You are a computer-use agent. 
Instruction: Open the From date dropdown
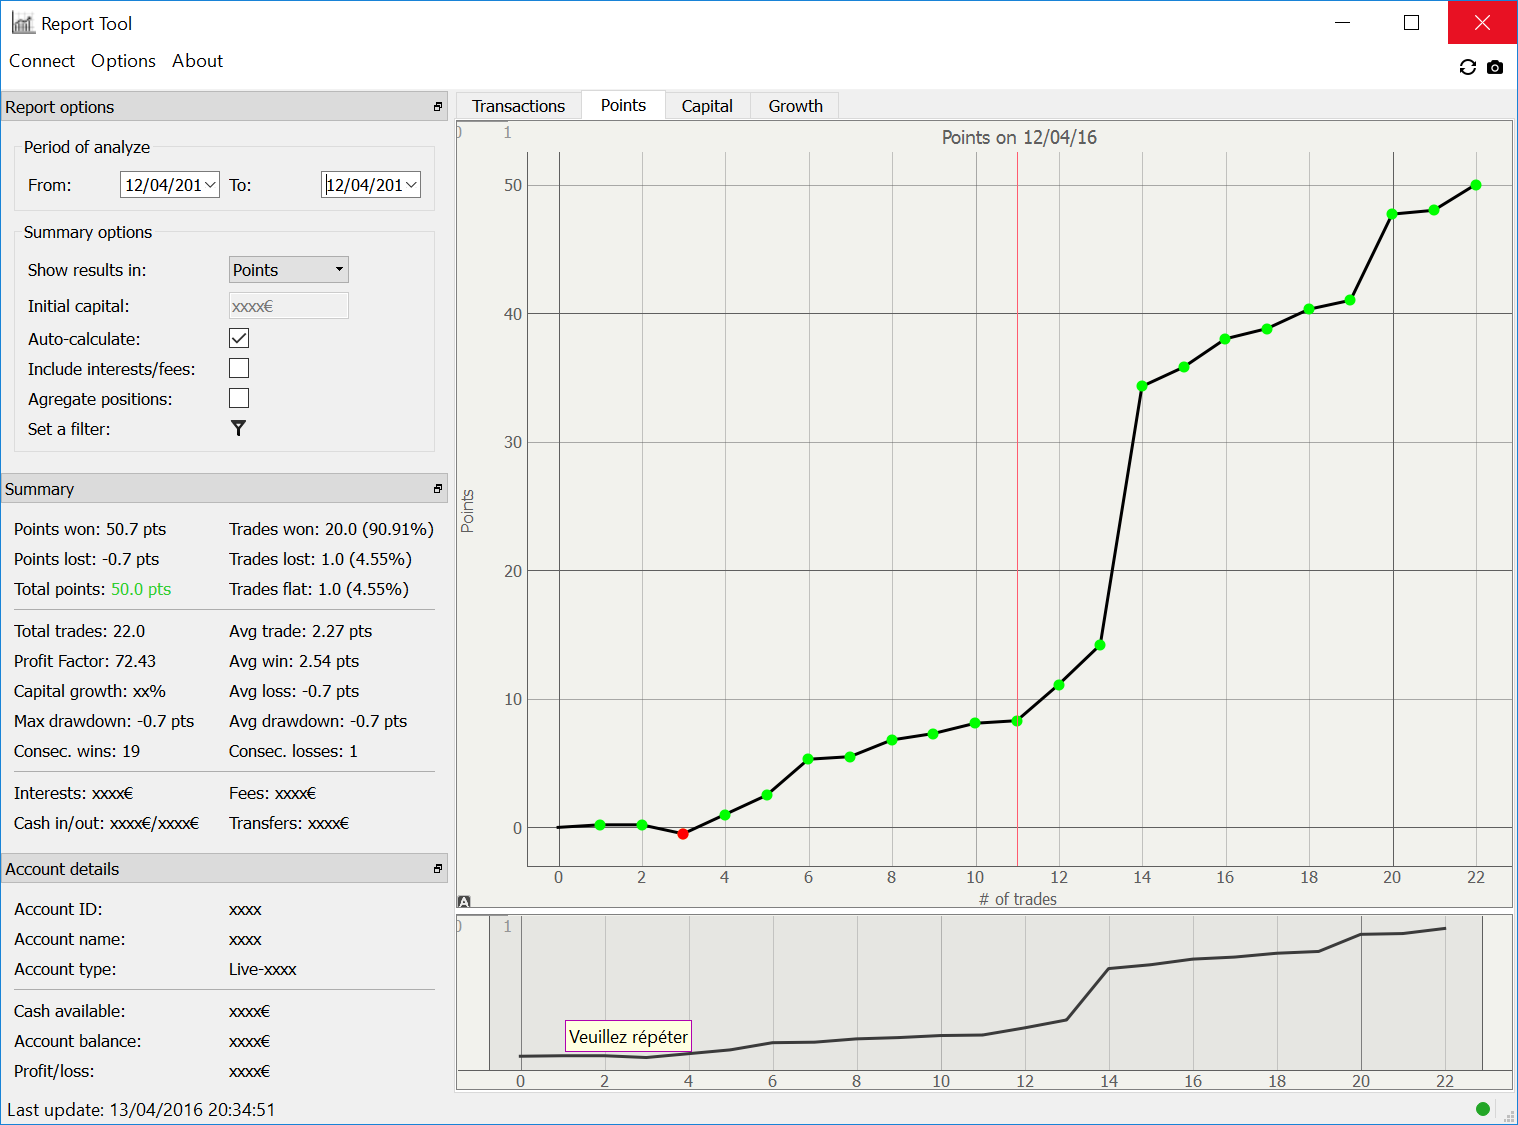coord(210,185)
